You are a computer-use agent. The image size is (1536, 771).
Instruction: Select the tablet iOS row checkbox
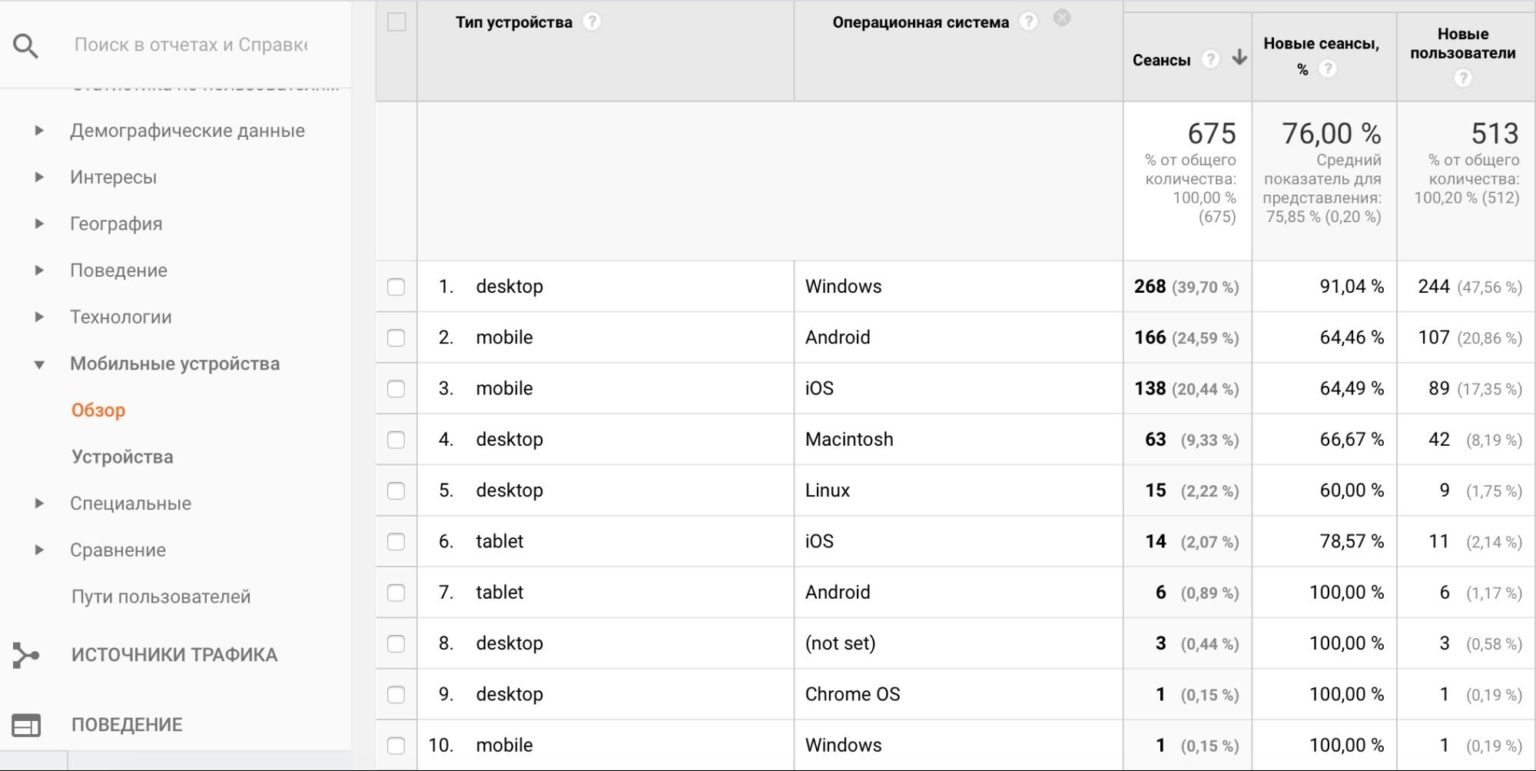[396, 542]
